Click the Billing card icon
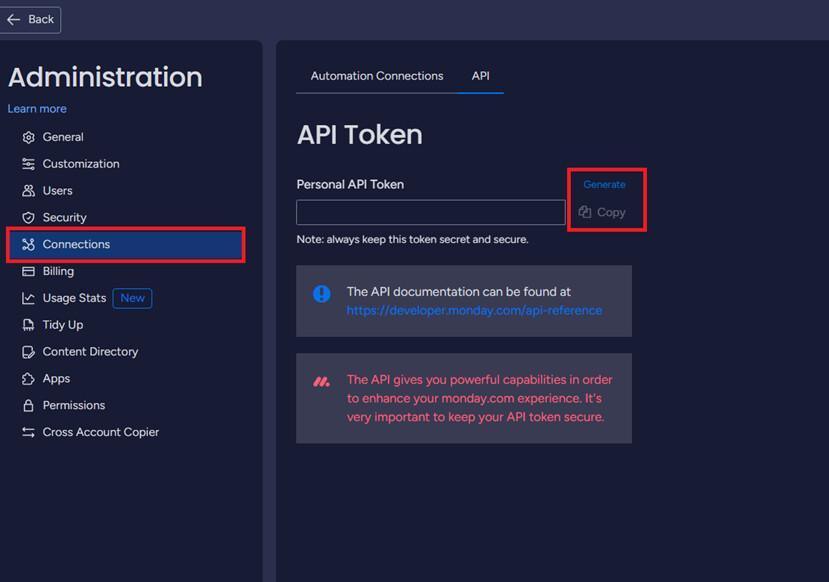829x582 pixels. pos(29,271)
